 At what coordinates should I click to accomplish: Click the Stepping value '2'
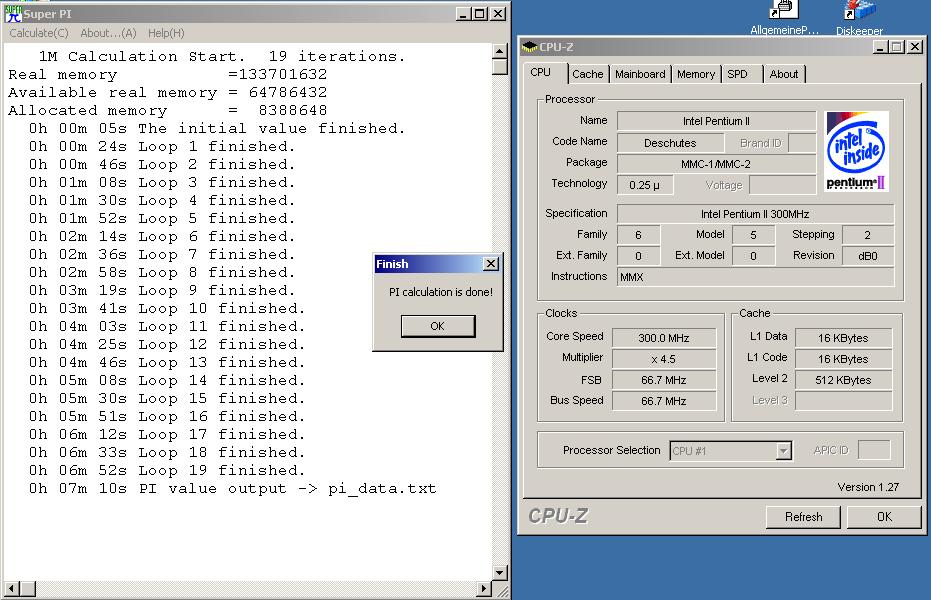867,235
